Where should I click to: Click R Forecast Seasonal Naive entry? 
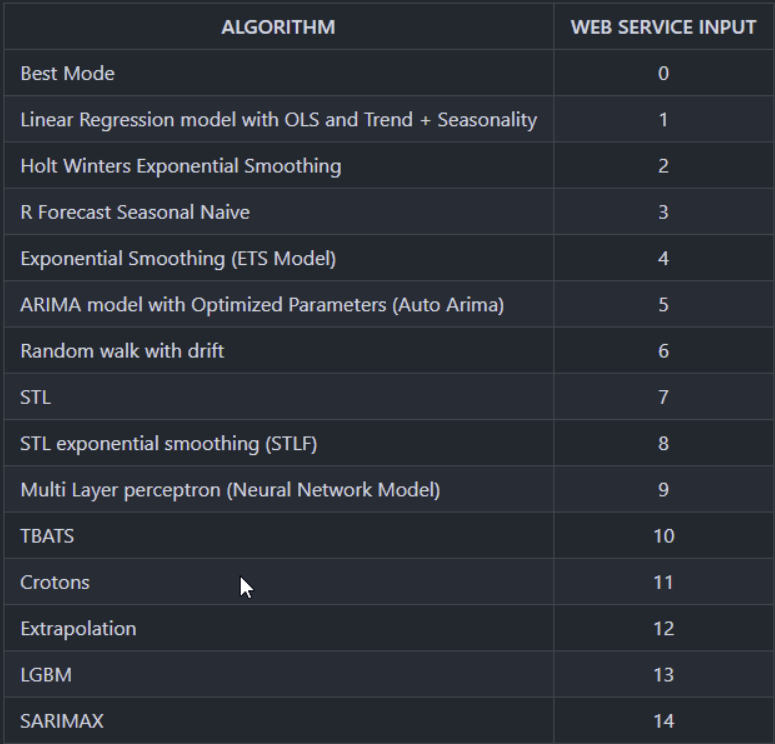tap(278, 212)
